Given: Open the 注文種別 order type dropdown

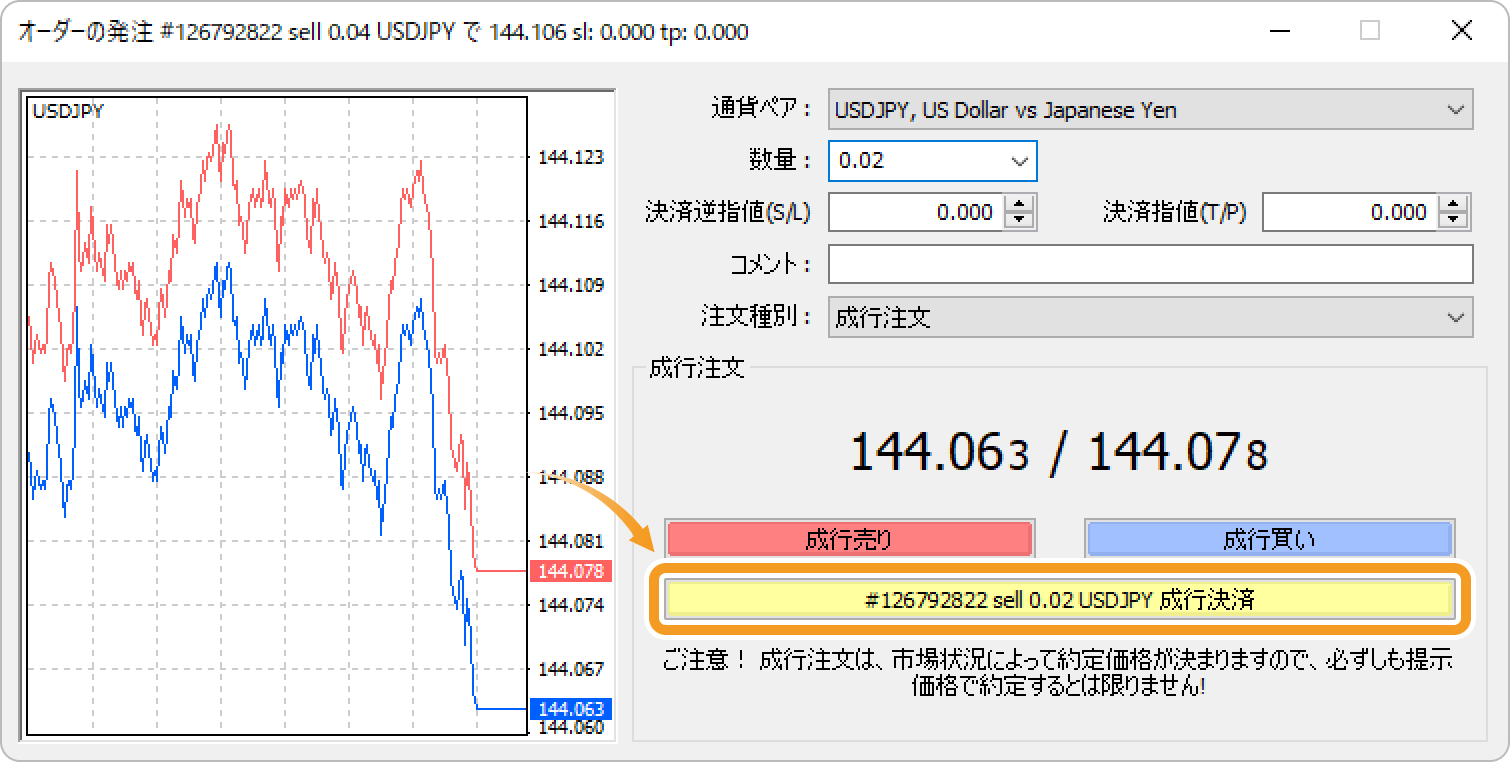Looking at the screenshot, I should click(x=1150, y=318).
